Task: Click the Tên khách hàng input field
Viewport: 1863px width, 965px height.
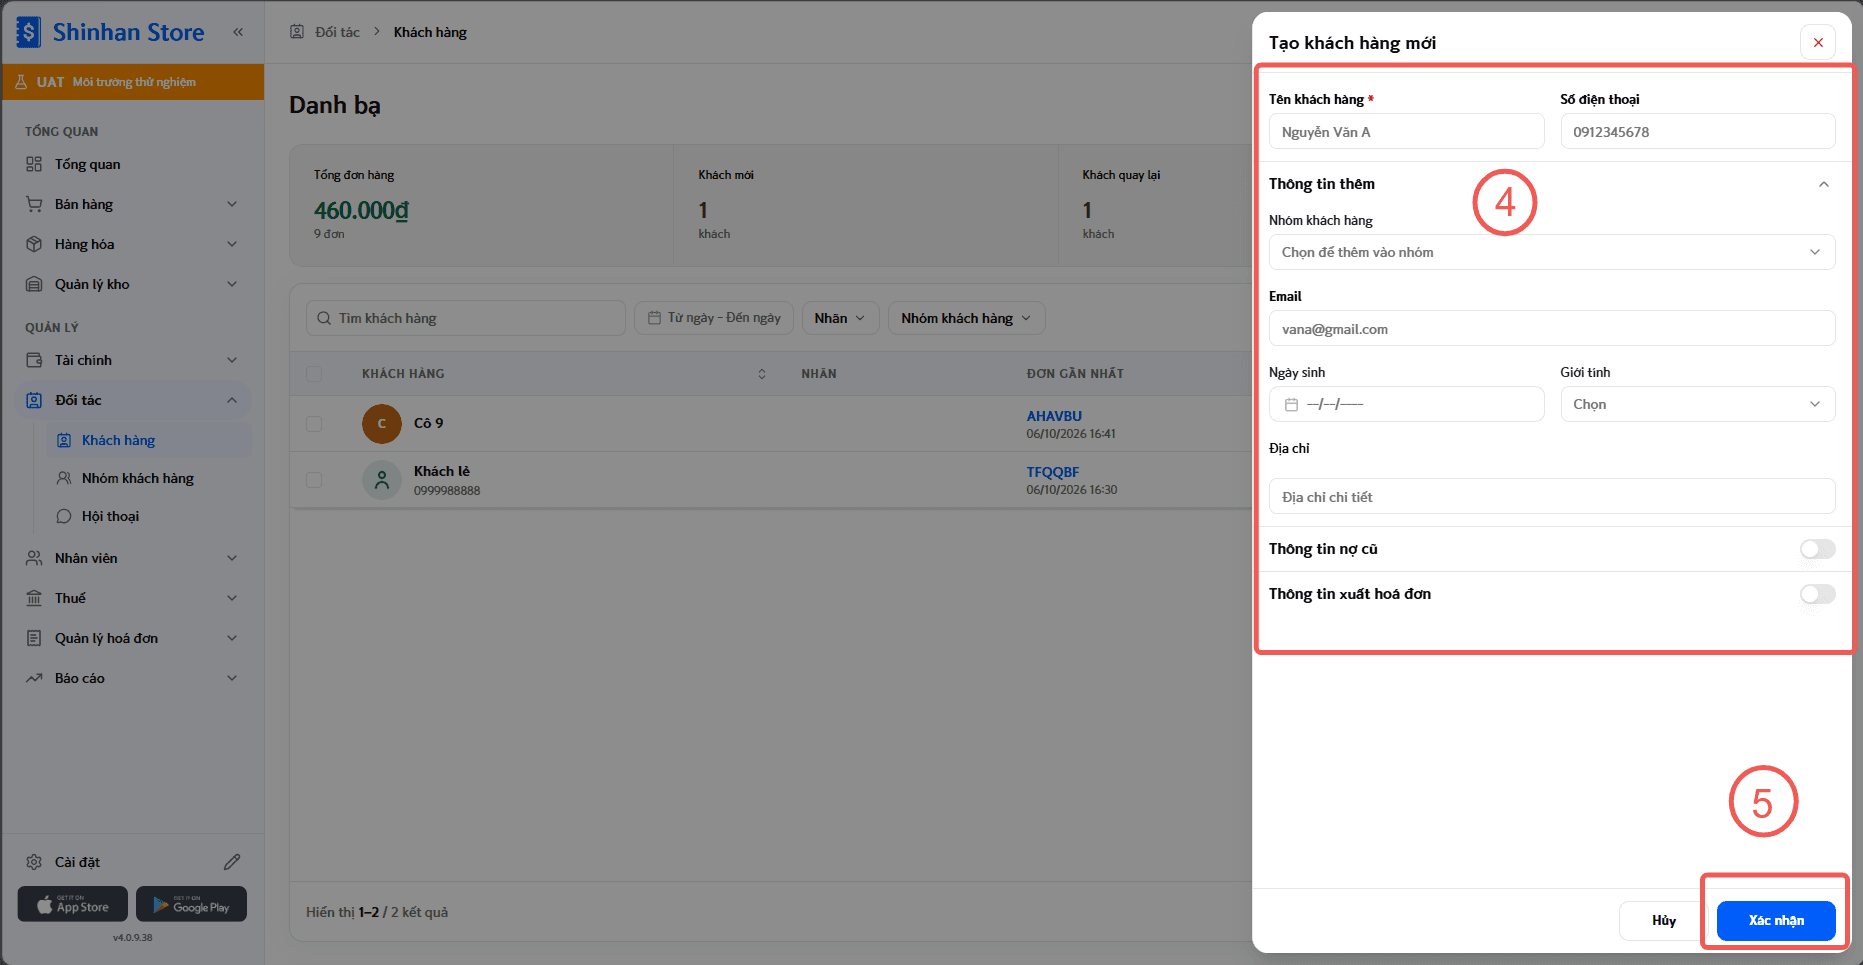Action: [1406, 131]
